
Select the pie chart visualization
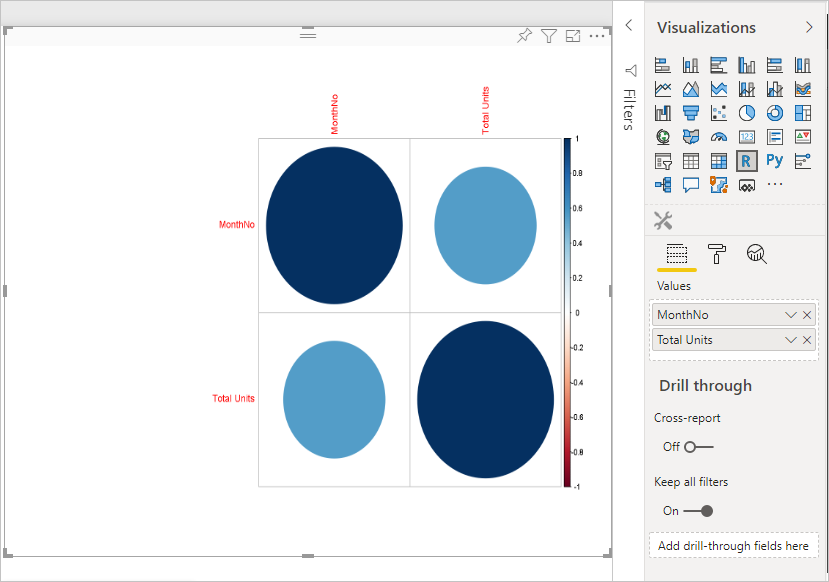point(747,112)
